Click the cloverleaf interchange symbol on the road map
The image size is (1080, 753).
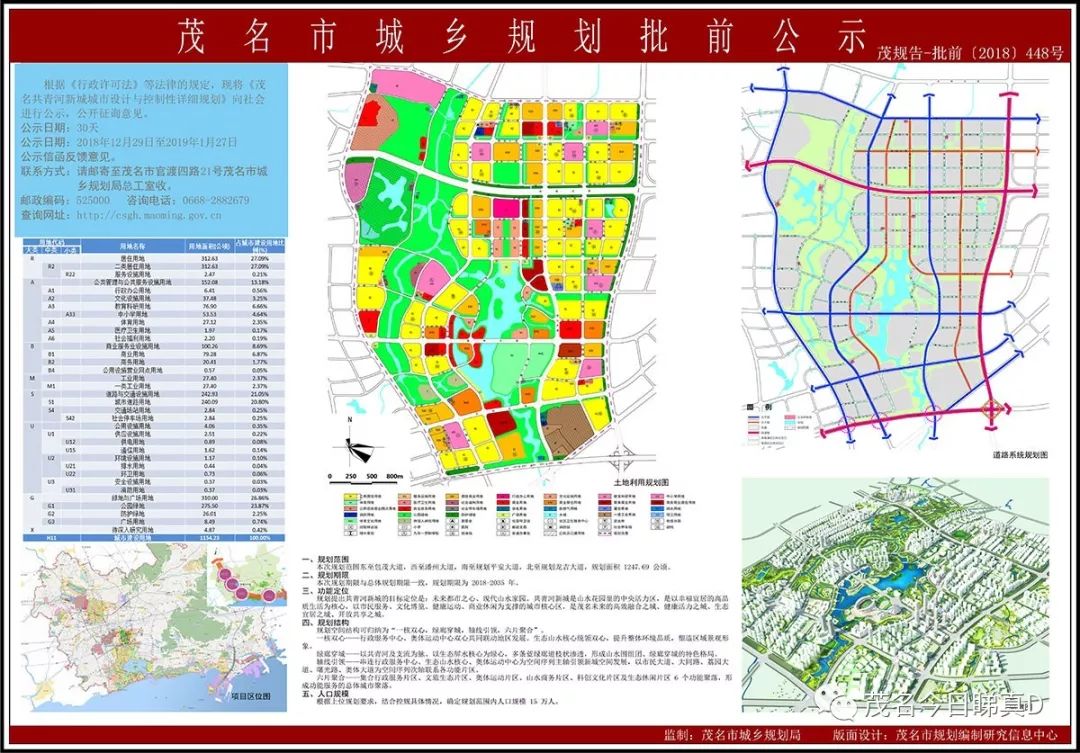coord(991,411)
